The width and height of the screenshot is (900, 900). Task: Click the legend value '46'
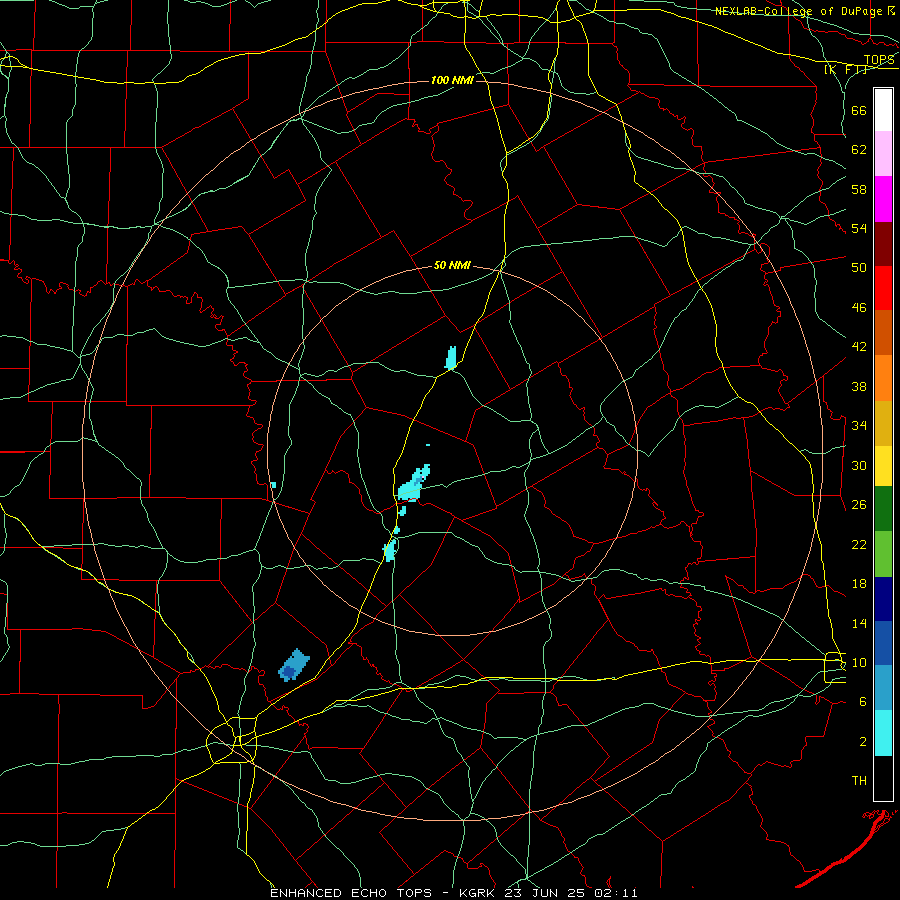(859, 308)
